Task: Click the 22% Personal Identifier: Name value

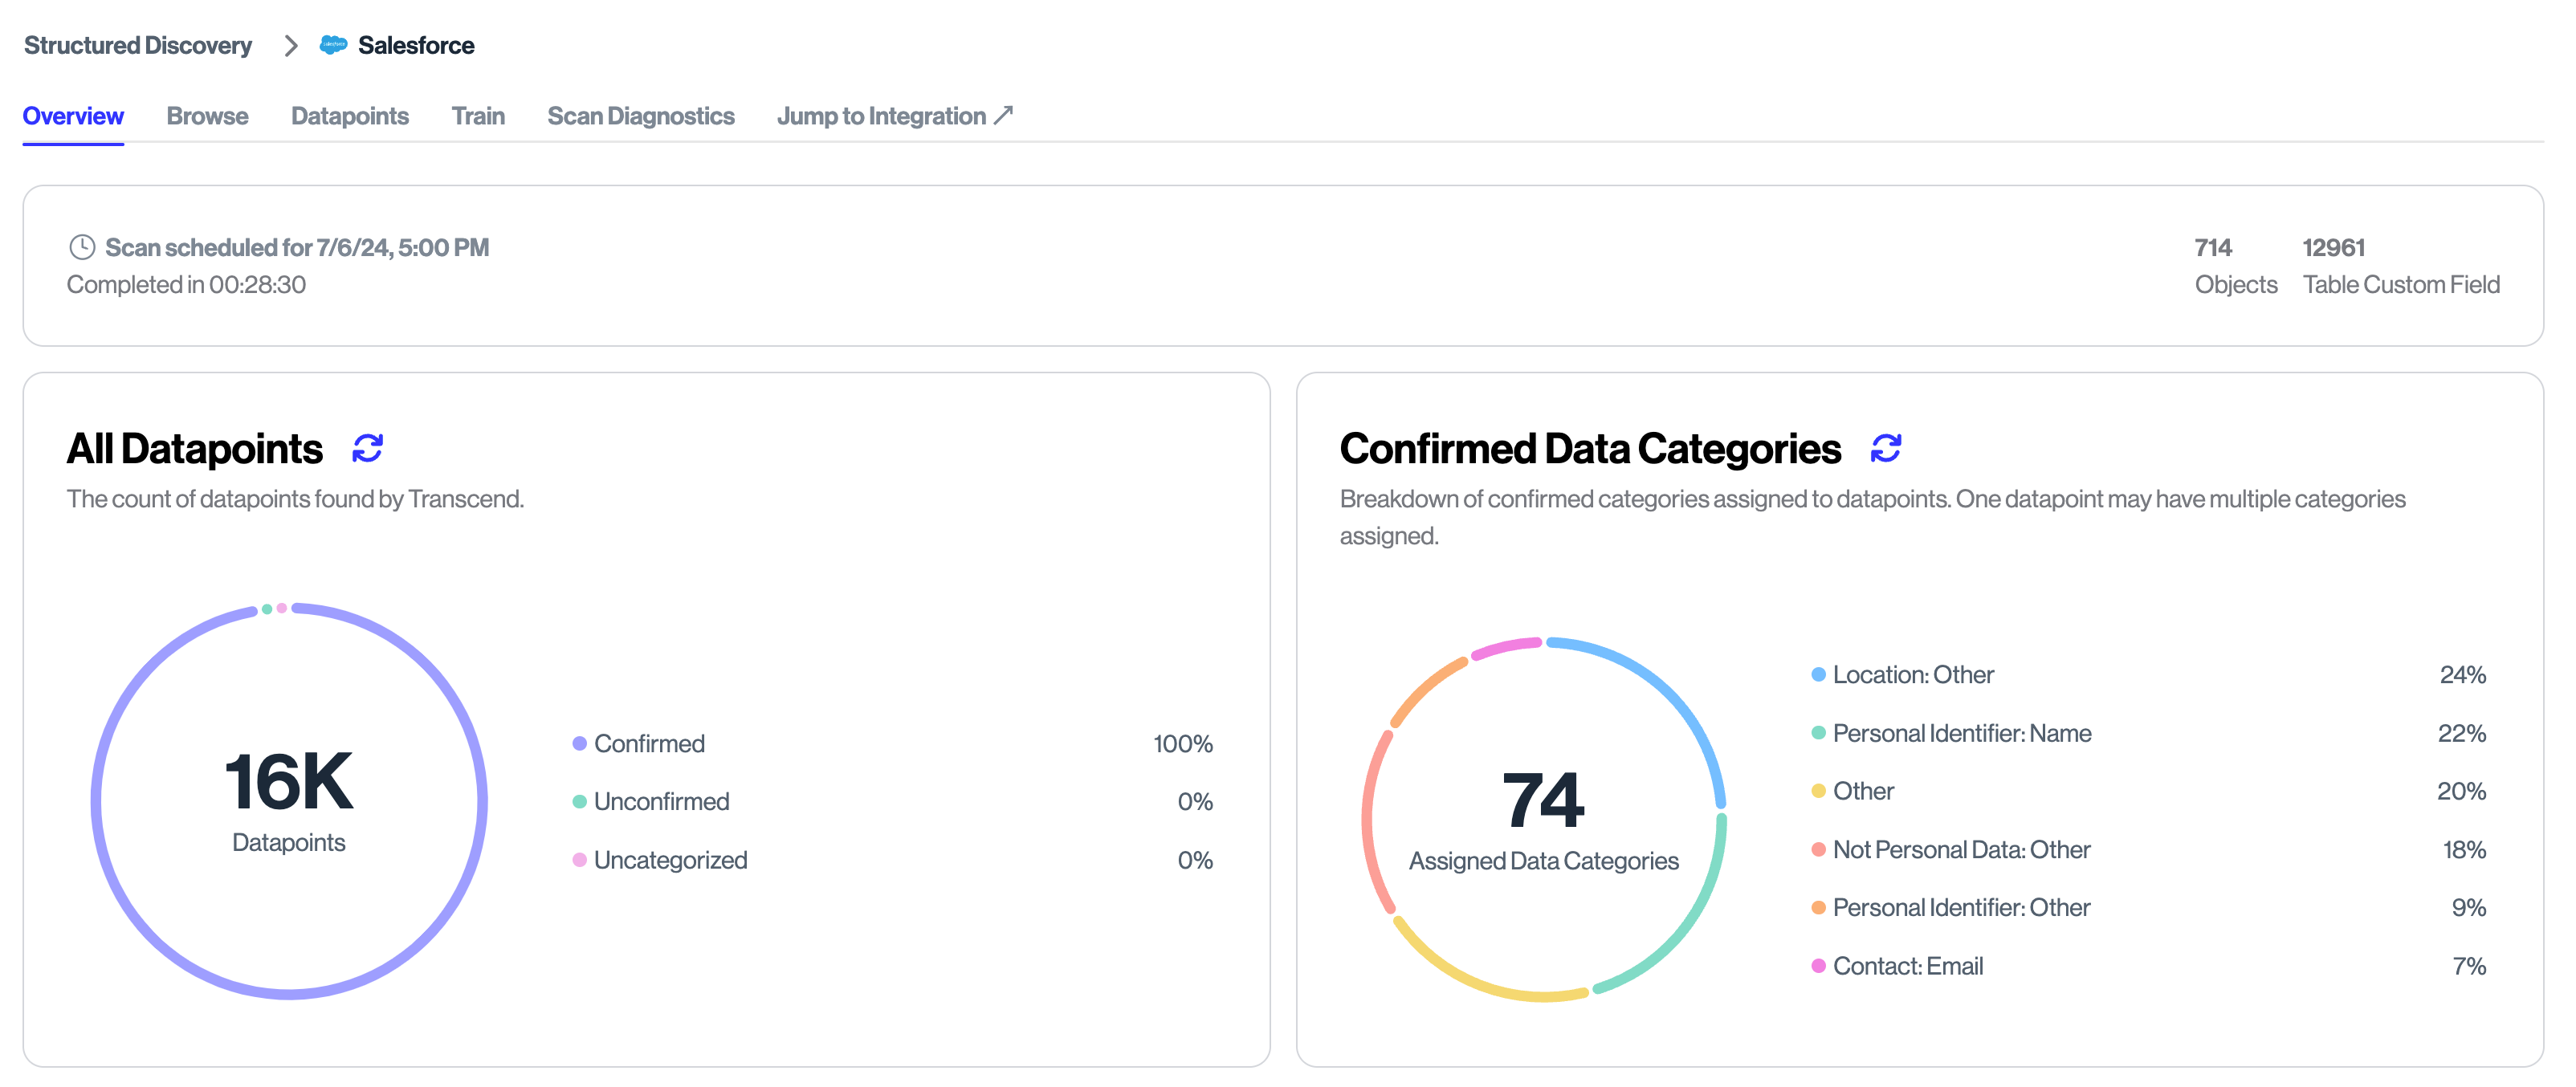Action: (2462, 733)
